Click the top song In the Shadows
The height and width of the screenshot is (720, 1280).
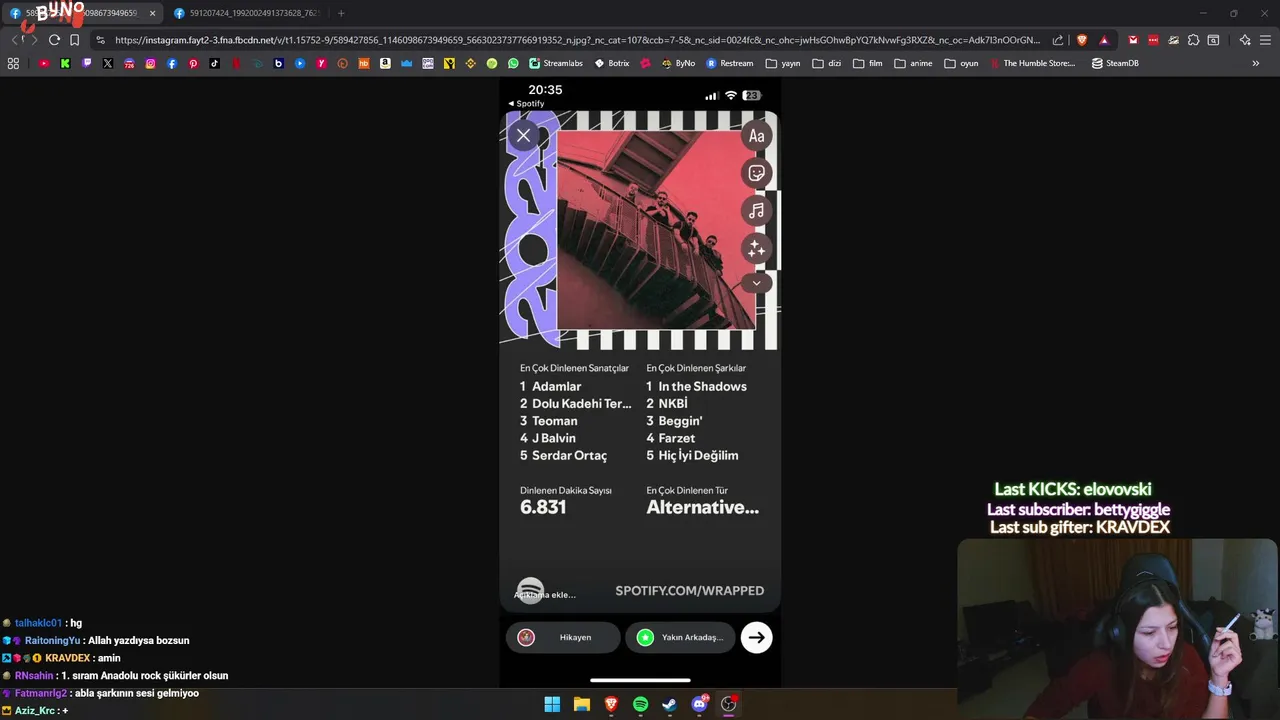pyautogui.click(x=702, y=386)
